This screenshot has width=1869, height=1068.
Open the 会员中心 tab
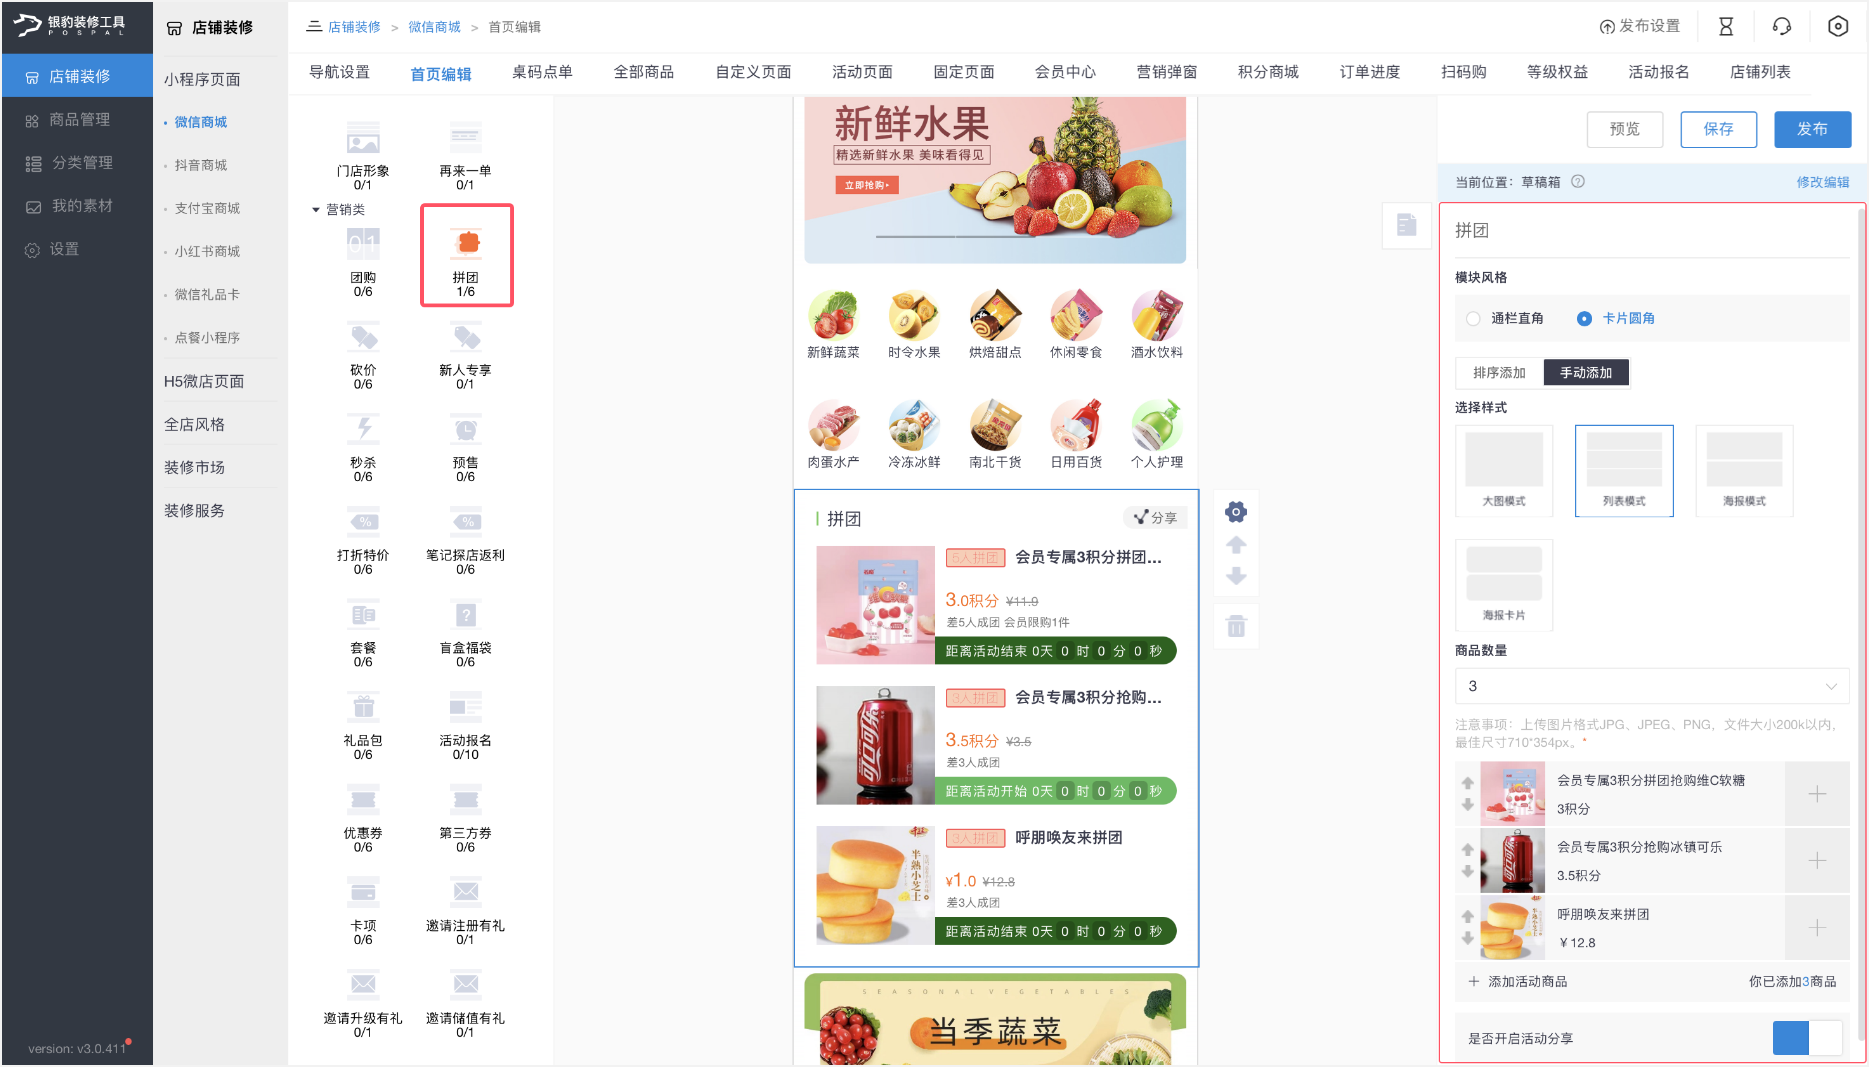point(1065,72)
